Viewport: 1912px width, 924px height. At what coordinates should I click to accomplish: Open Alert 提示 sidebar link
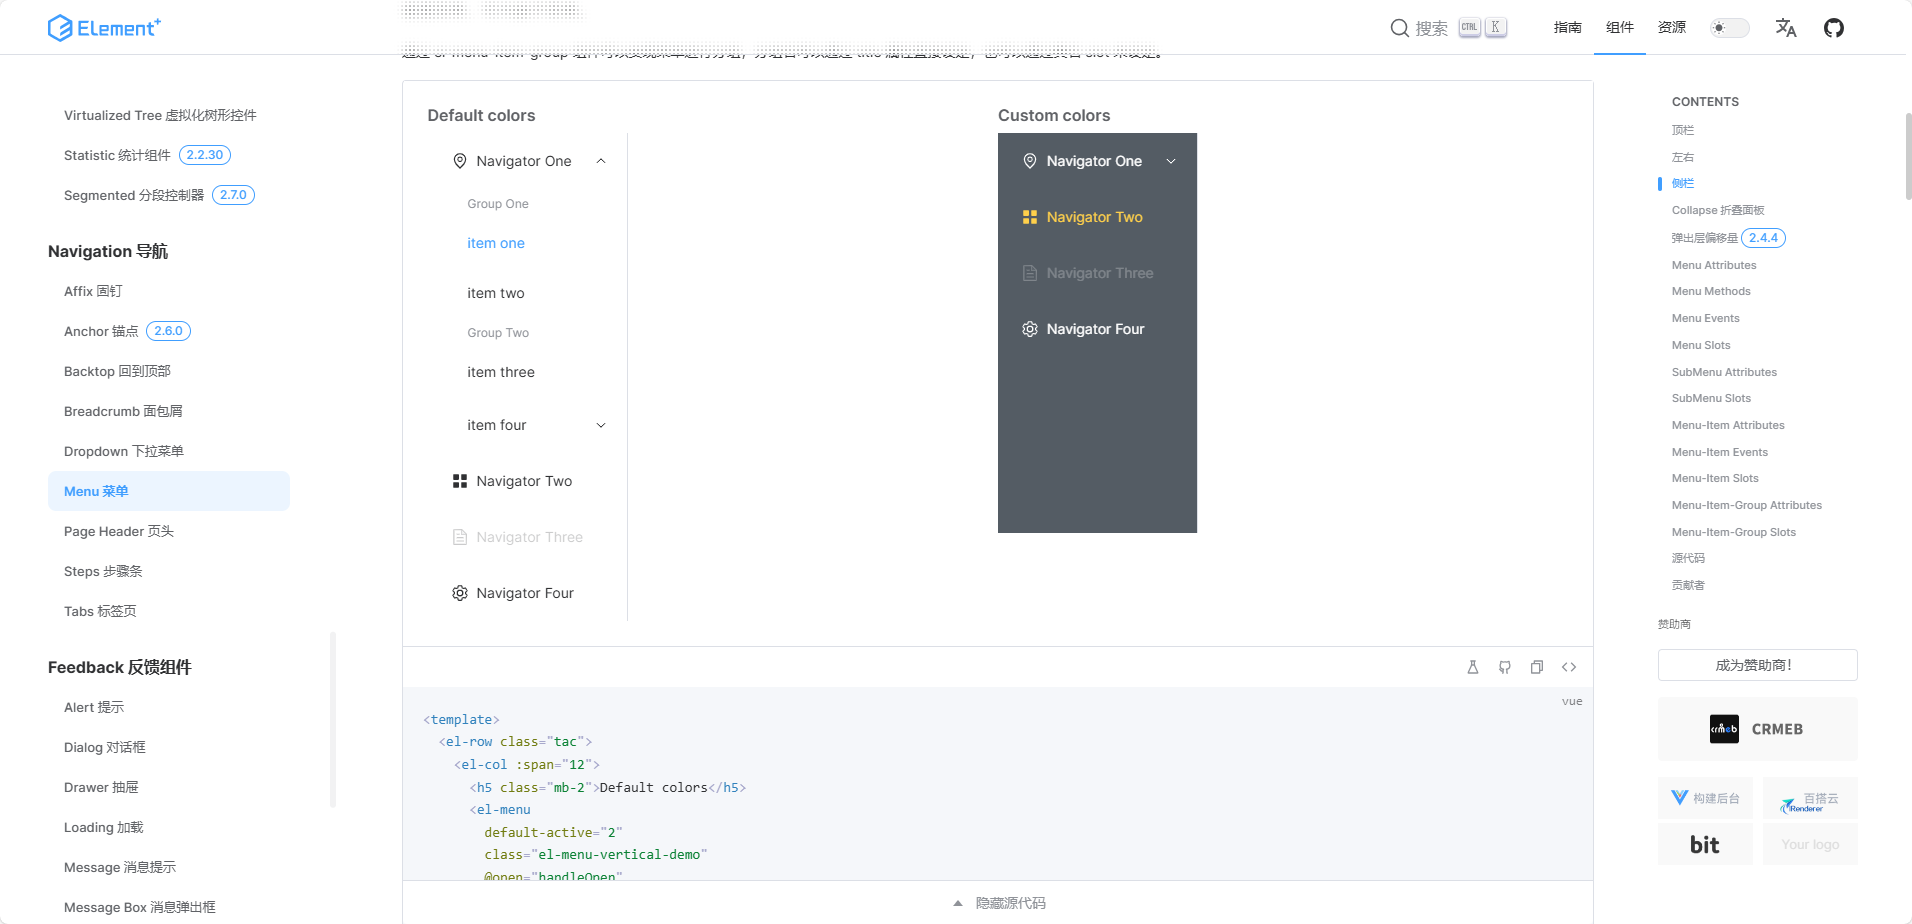click(94, 707)
